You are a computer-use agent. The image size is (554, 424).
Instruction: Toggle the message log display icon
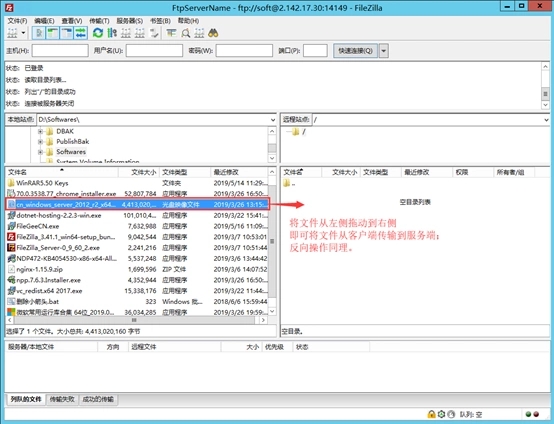[x=39, y=33]
